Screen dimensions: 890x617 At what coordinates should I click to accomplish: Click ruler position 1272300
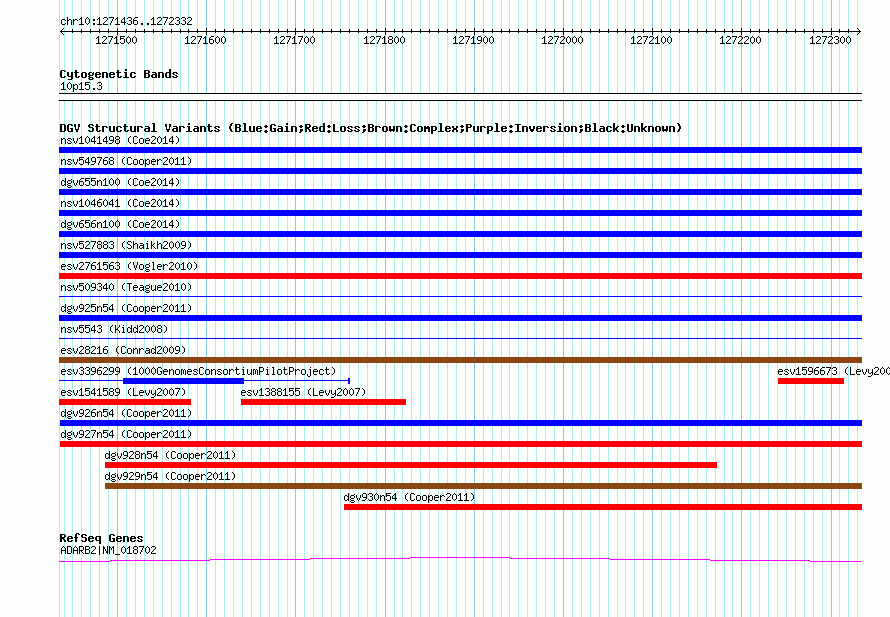[x=830, y=40]
